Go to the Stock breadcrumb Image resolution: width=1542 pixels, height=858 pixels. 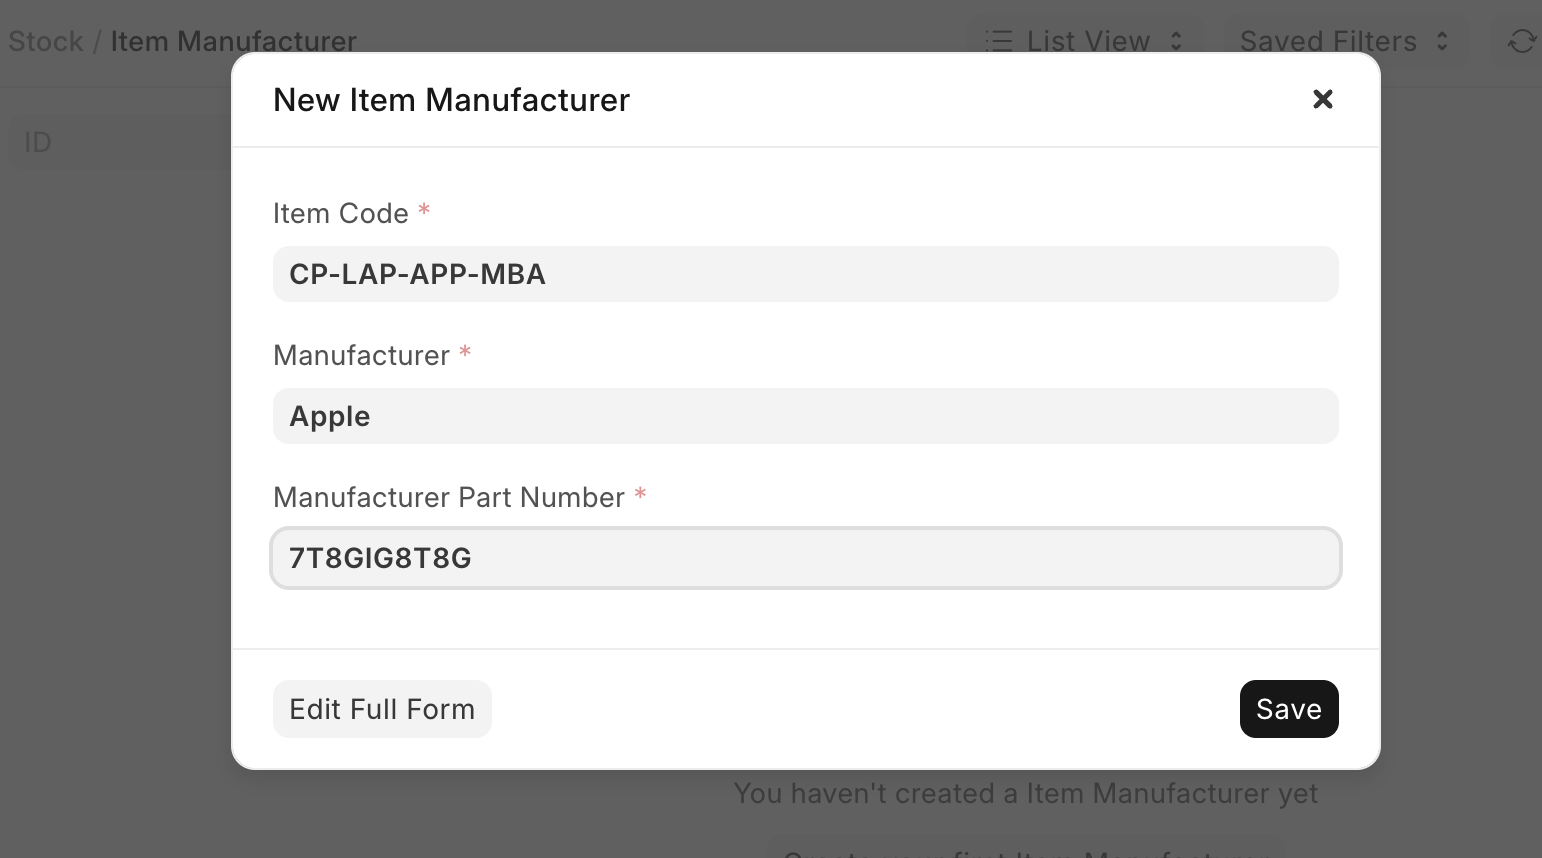[46, 41]
